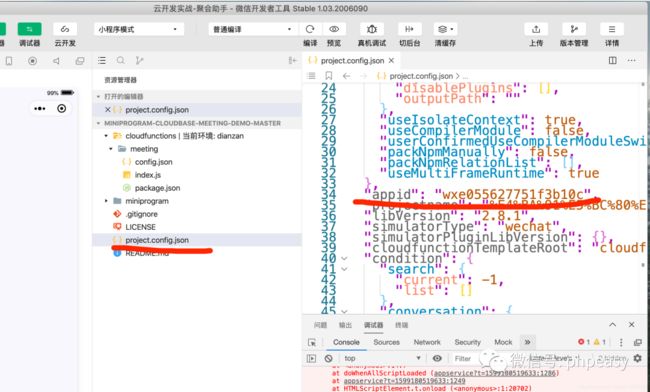Go back with the left arrow icon
Viewport: 650px width, 392px height.
click(x=347, y=76)
